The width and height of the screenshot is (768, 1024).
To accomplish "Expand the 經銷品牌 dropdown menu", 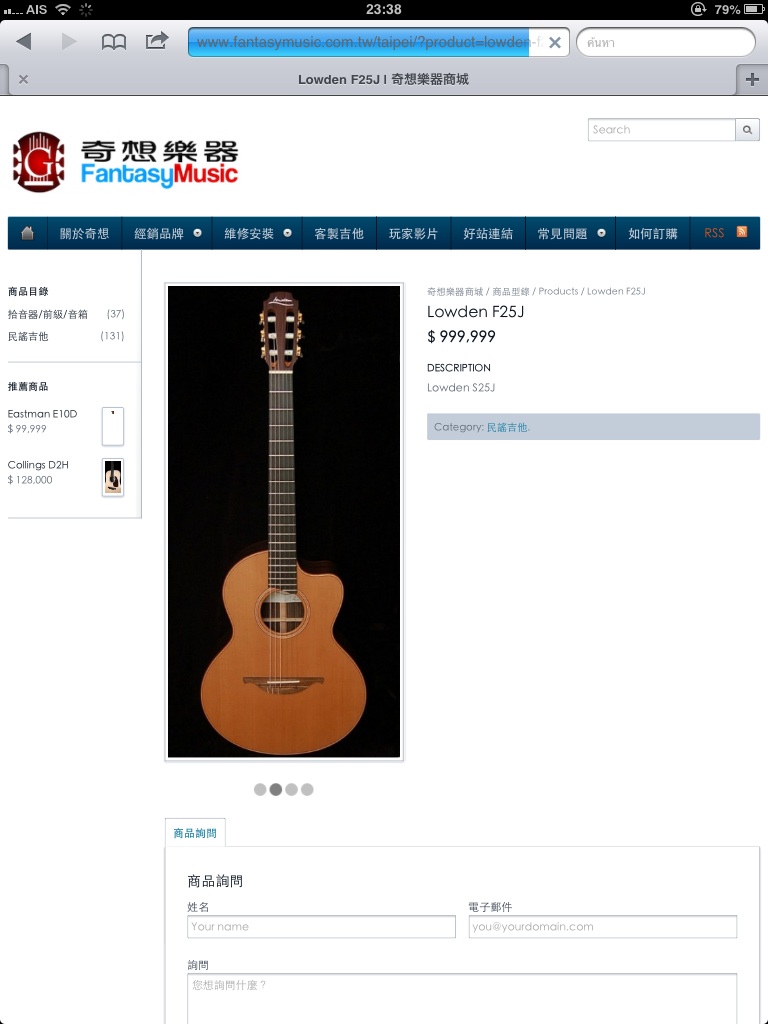I will tap(167, 233).
